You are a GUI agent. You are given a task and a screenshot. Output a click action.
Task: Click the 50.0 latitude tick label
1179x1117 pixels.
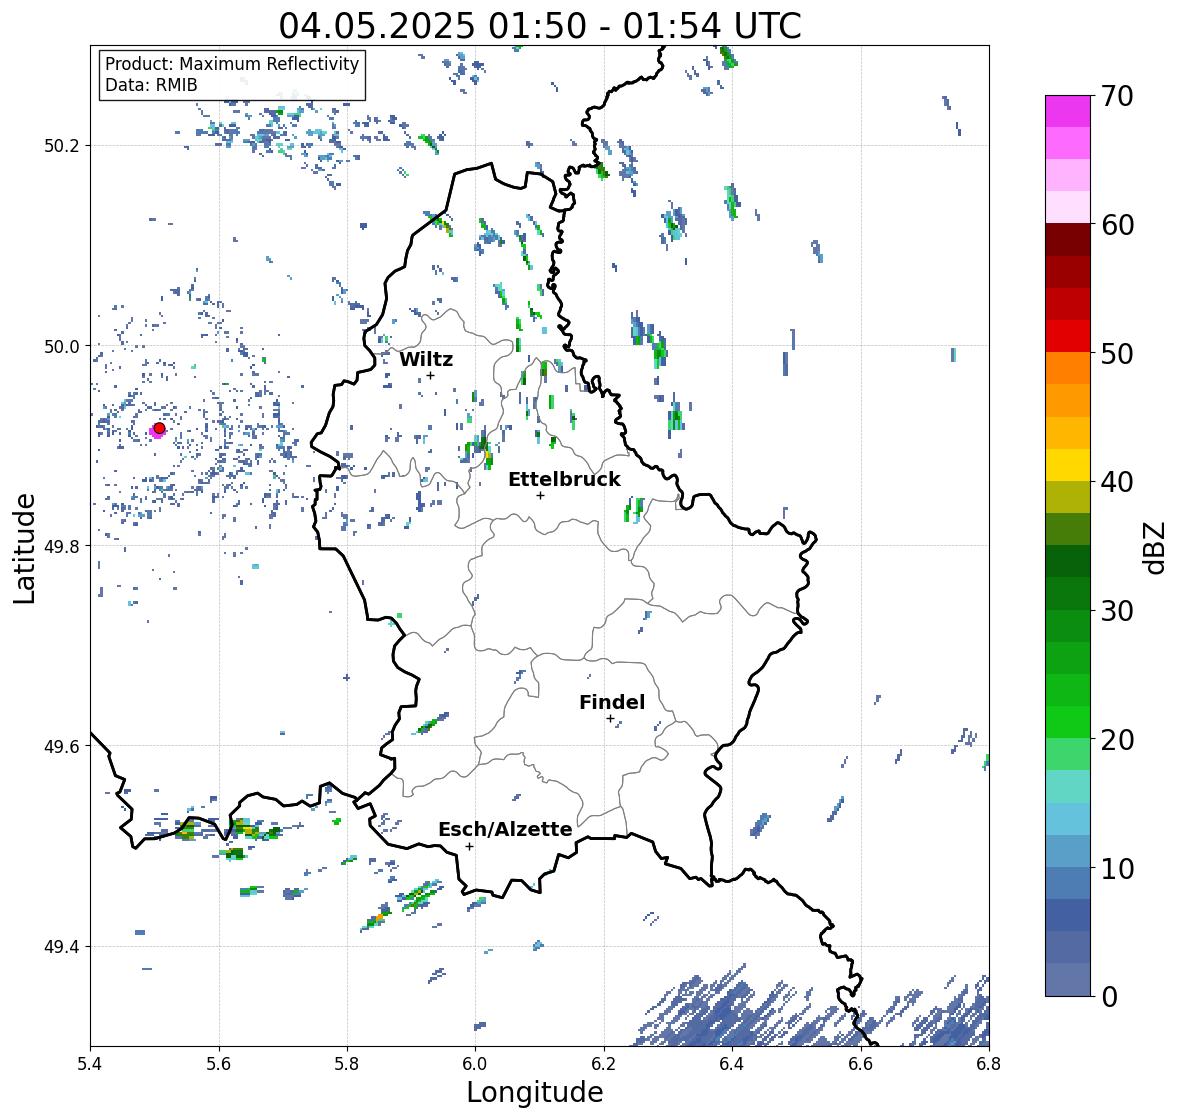62,347
